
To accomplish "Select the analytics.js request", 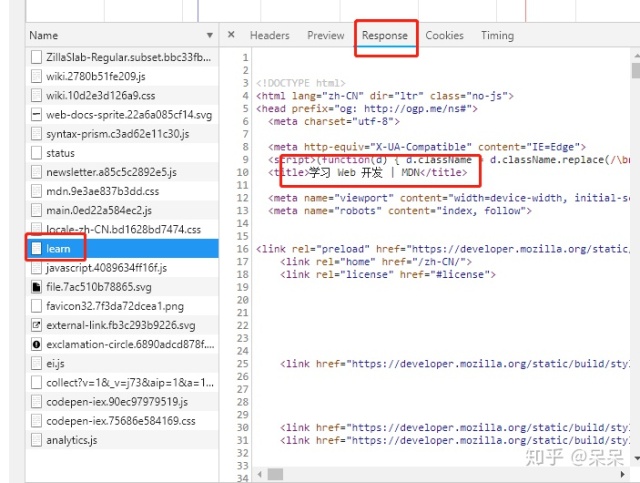I will [71, 440].
